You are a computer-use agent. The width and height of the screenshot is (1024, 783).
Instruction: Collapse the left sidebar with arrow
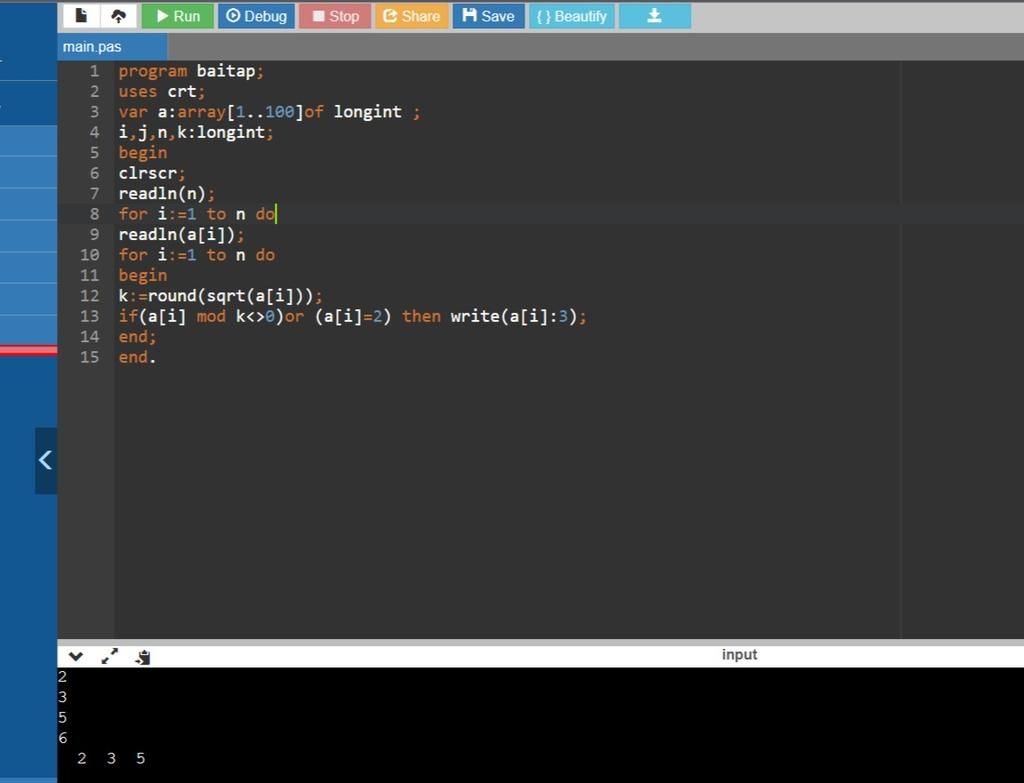tap(46, 460)
